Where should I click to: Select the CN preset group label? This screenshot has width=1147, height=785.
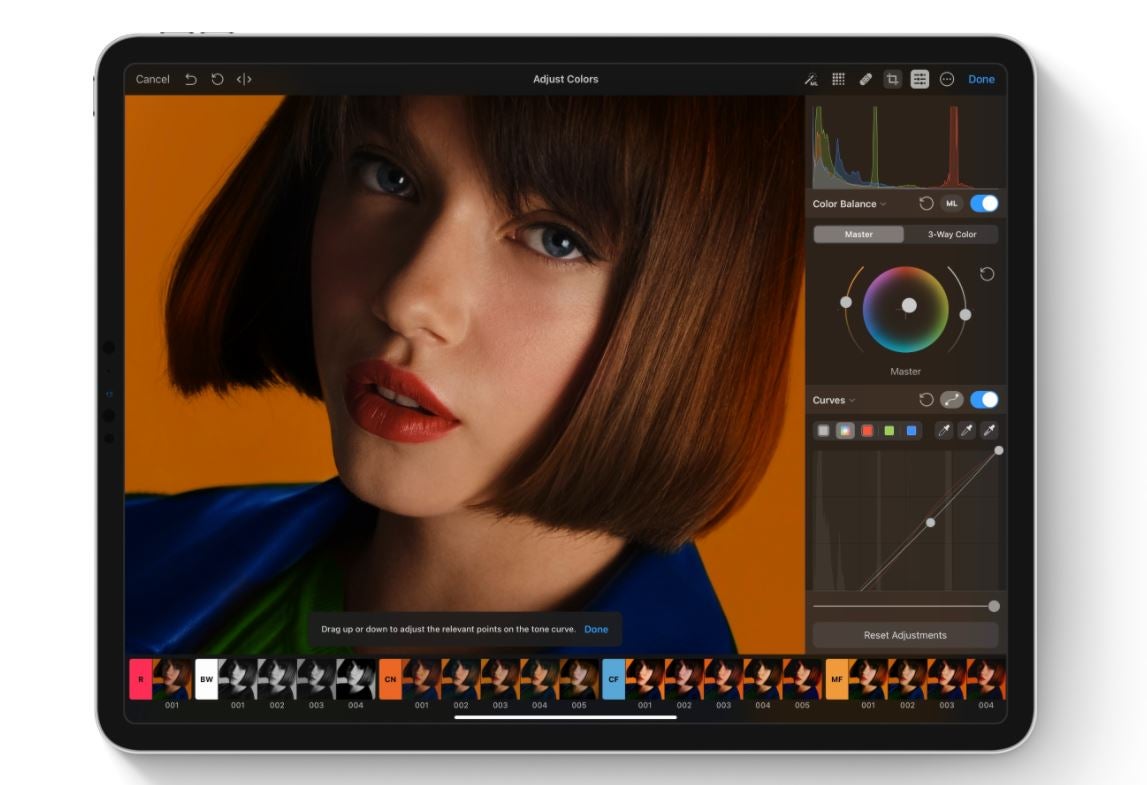[x=390, y=679]
